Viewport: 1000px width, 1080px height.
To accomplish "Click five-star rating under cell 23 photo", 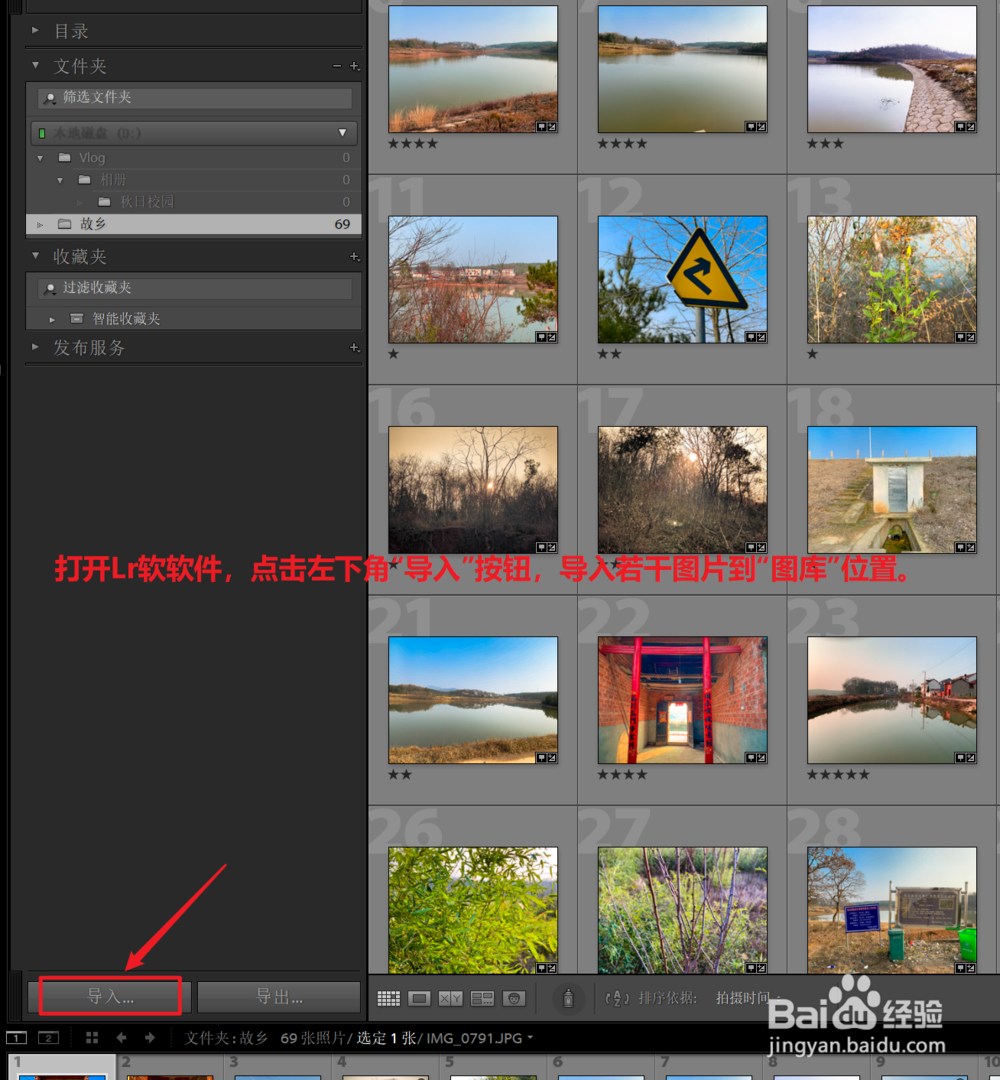I will [838, 775].
